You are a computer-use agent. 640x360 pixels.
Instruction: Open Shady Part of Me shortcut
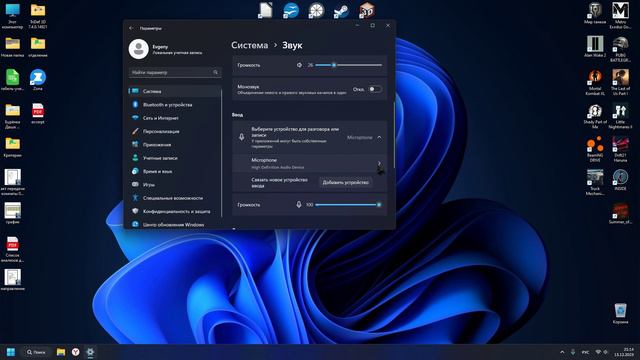tap(595, 116)
